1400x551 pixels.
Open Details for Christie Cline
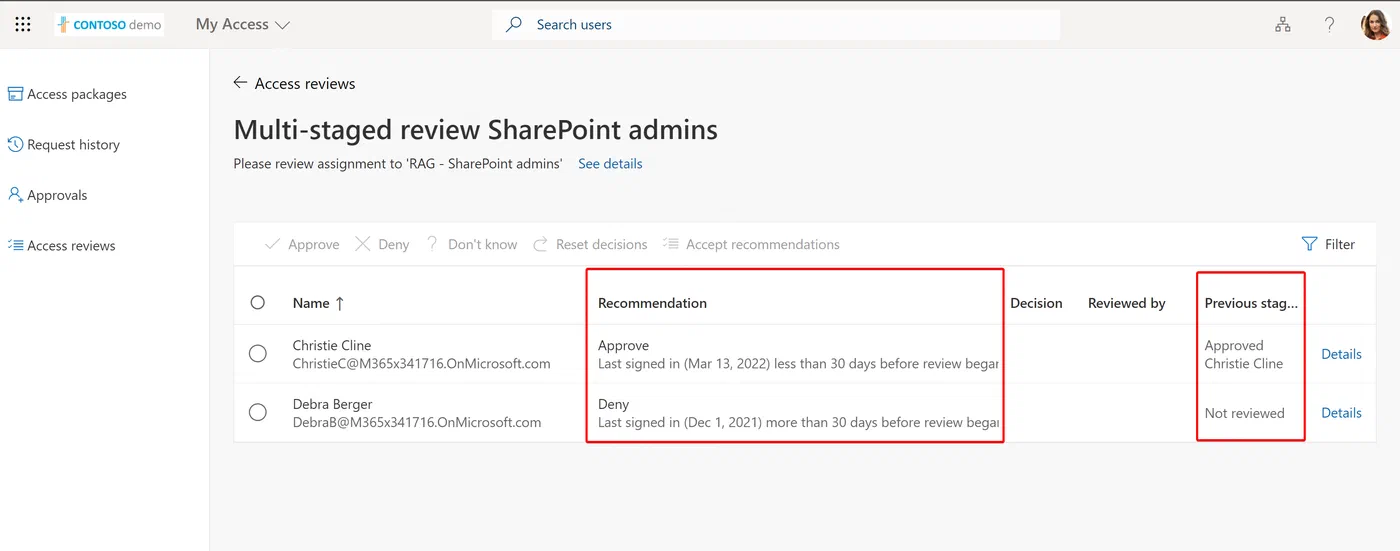coord(1341,354)
